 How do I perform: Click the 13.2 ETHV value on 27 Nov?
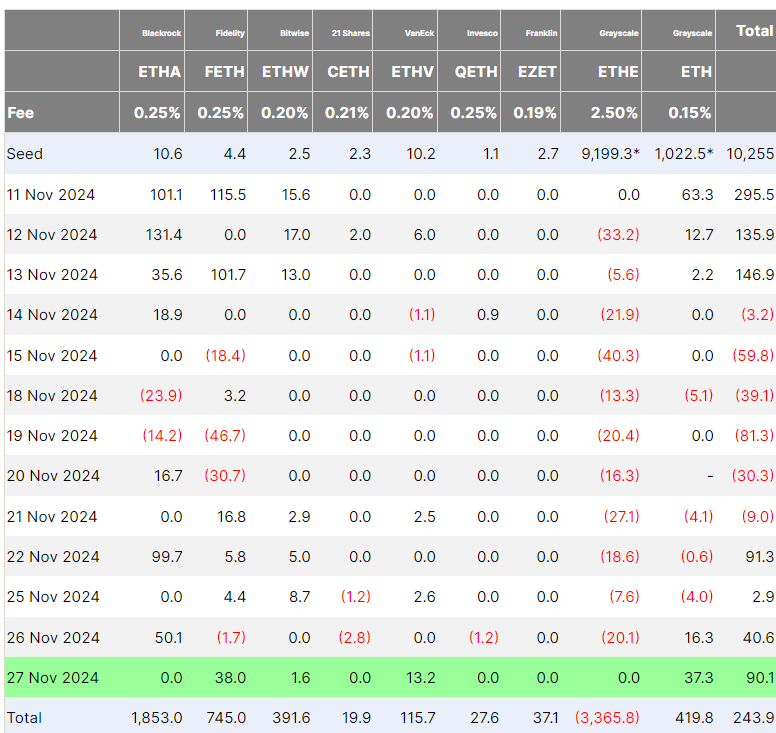[421, 678]
